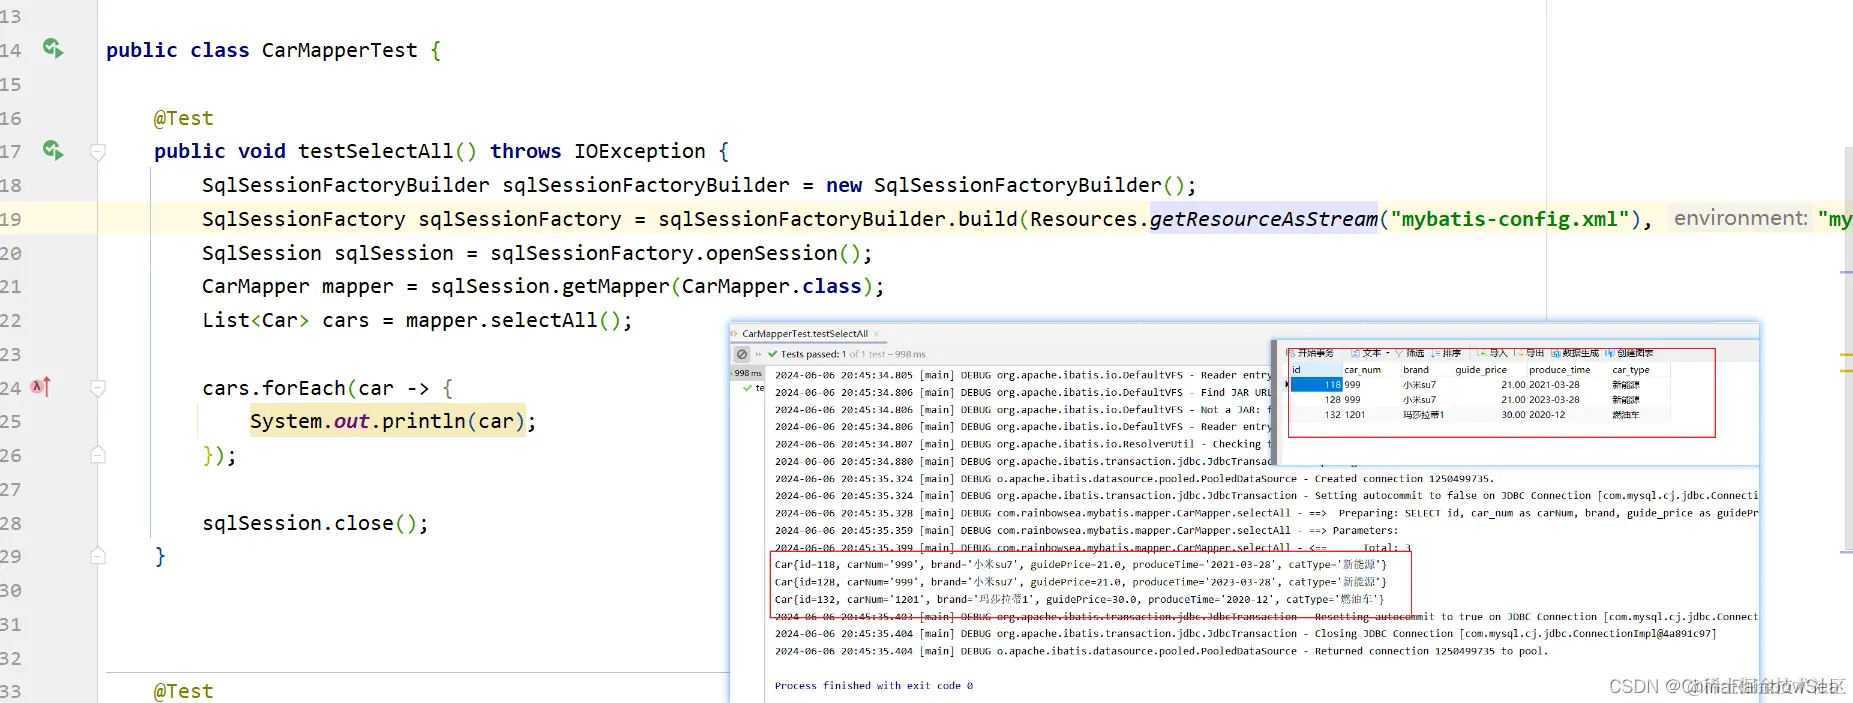Click the sqlSession.close() statement

coord(315,523)
